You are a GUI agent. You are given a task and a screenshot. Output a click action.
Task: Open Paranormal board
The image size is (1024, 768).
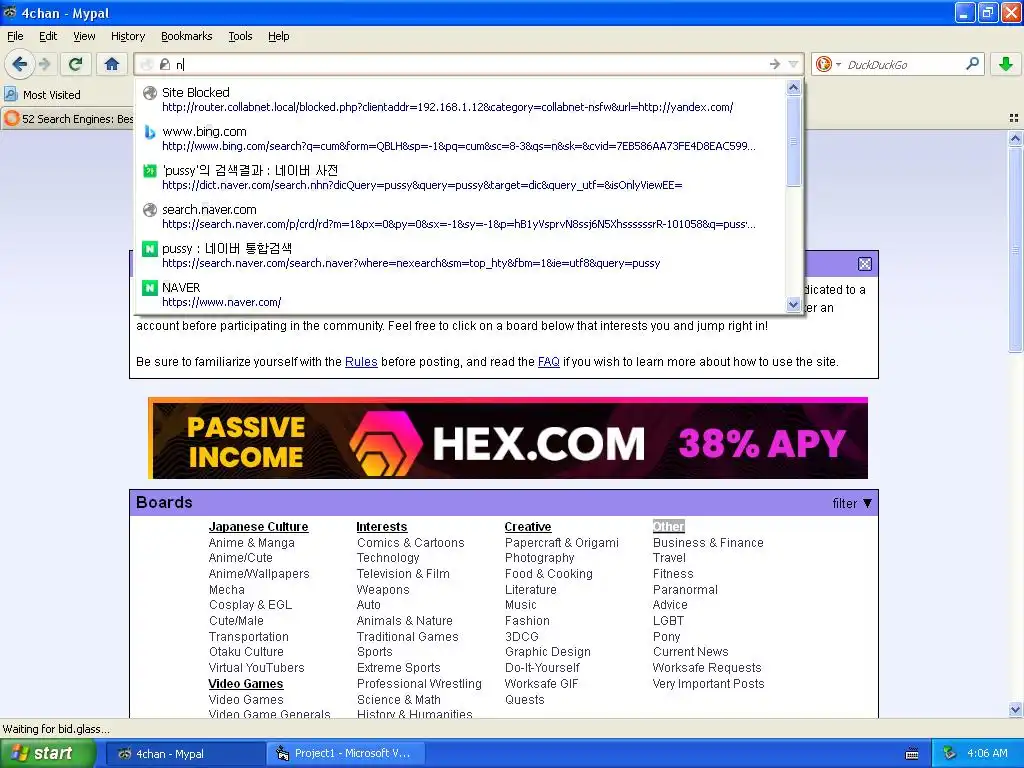685,590
